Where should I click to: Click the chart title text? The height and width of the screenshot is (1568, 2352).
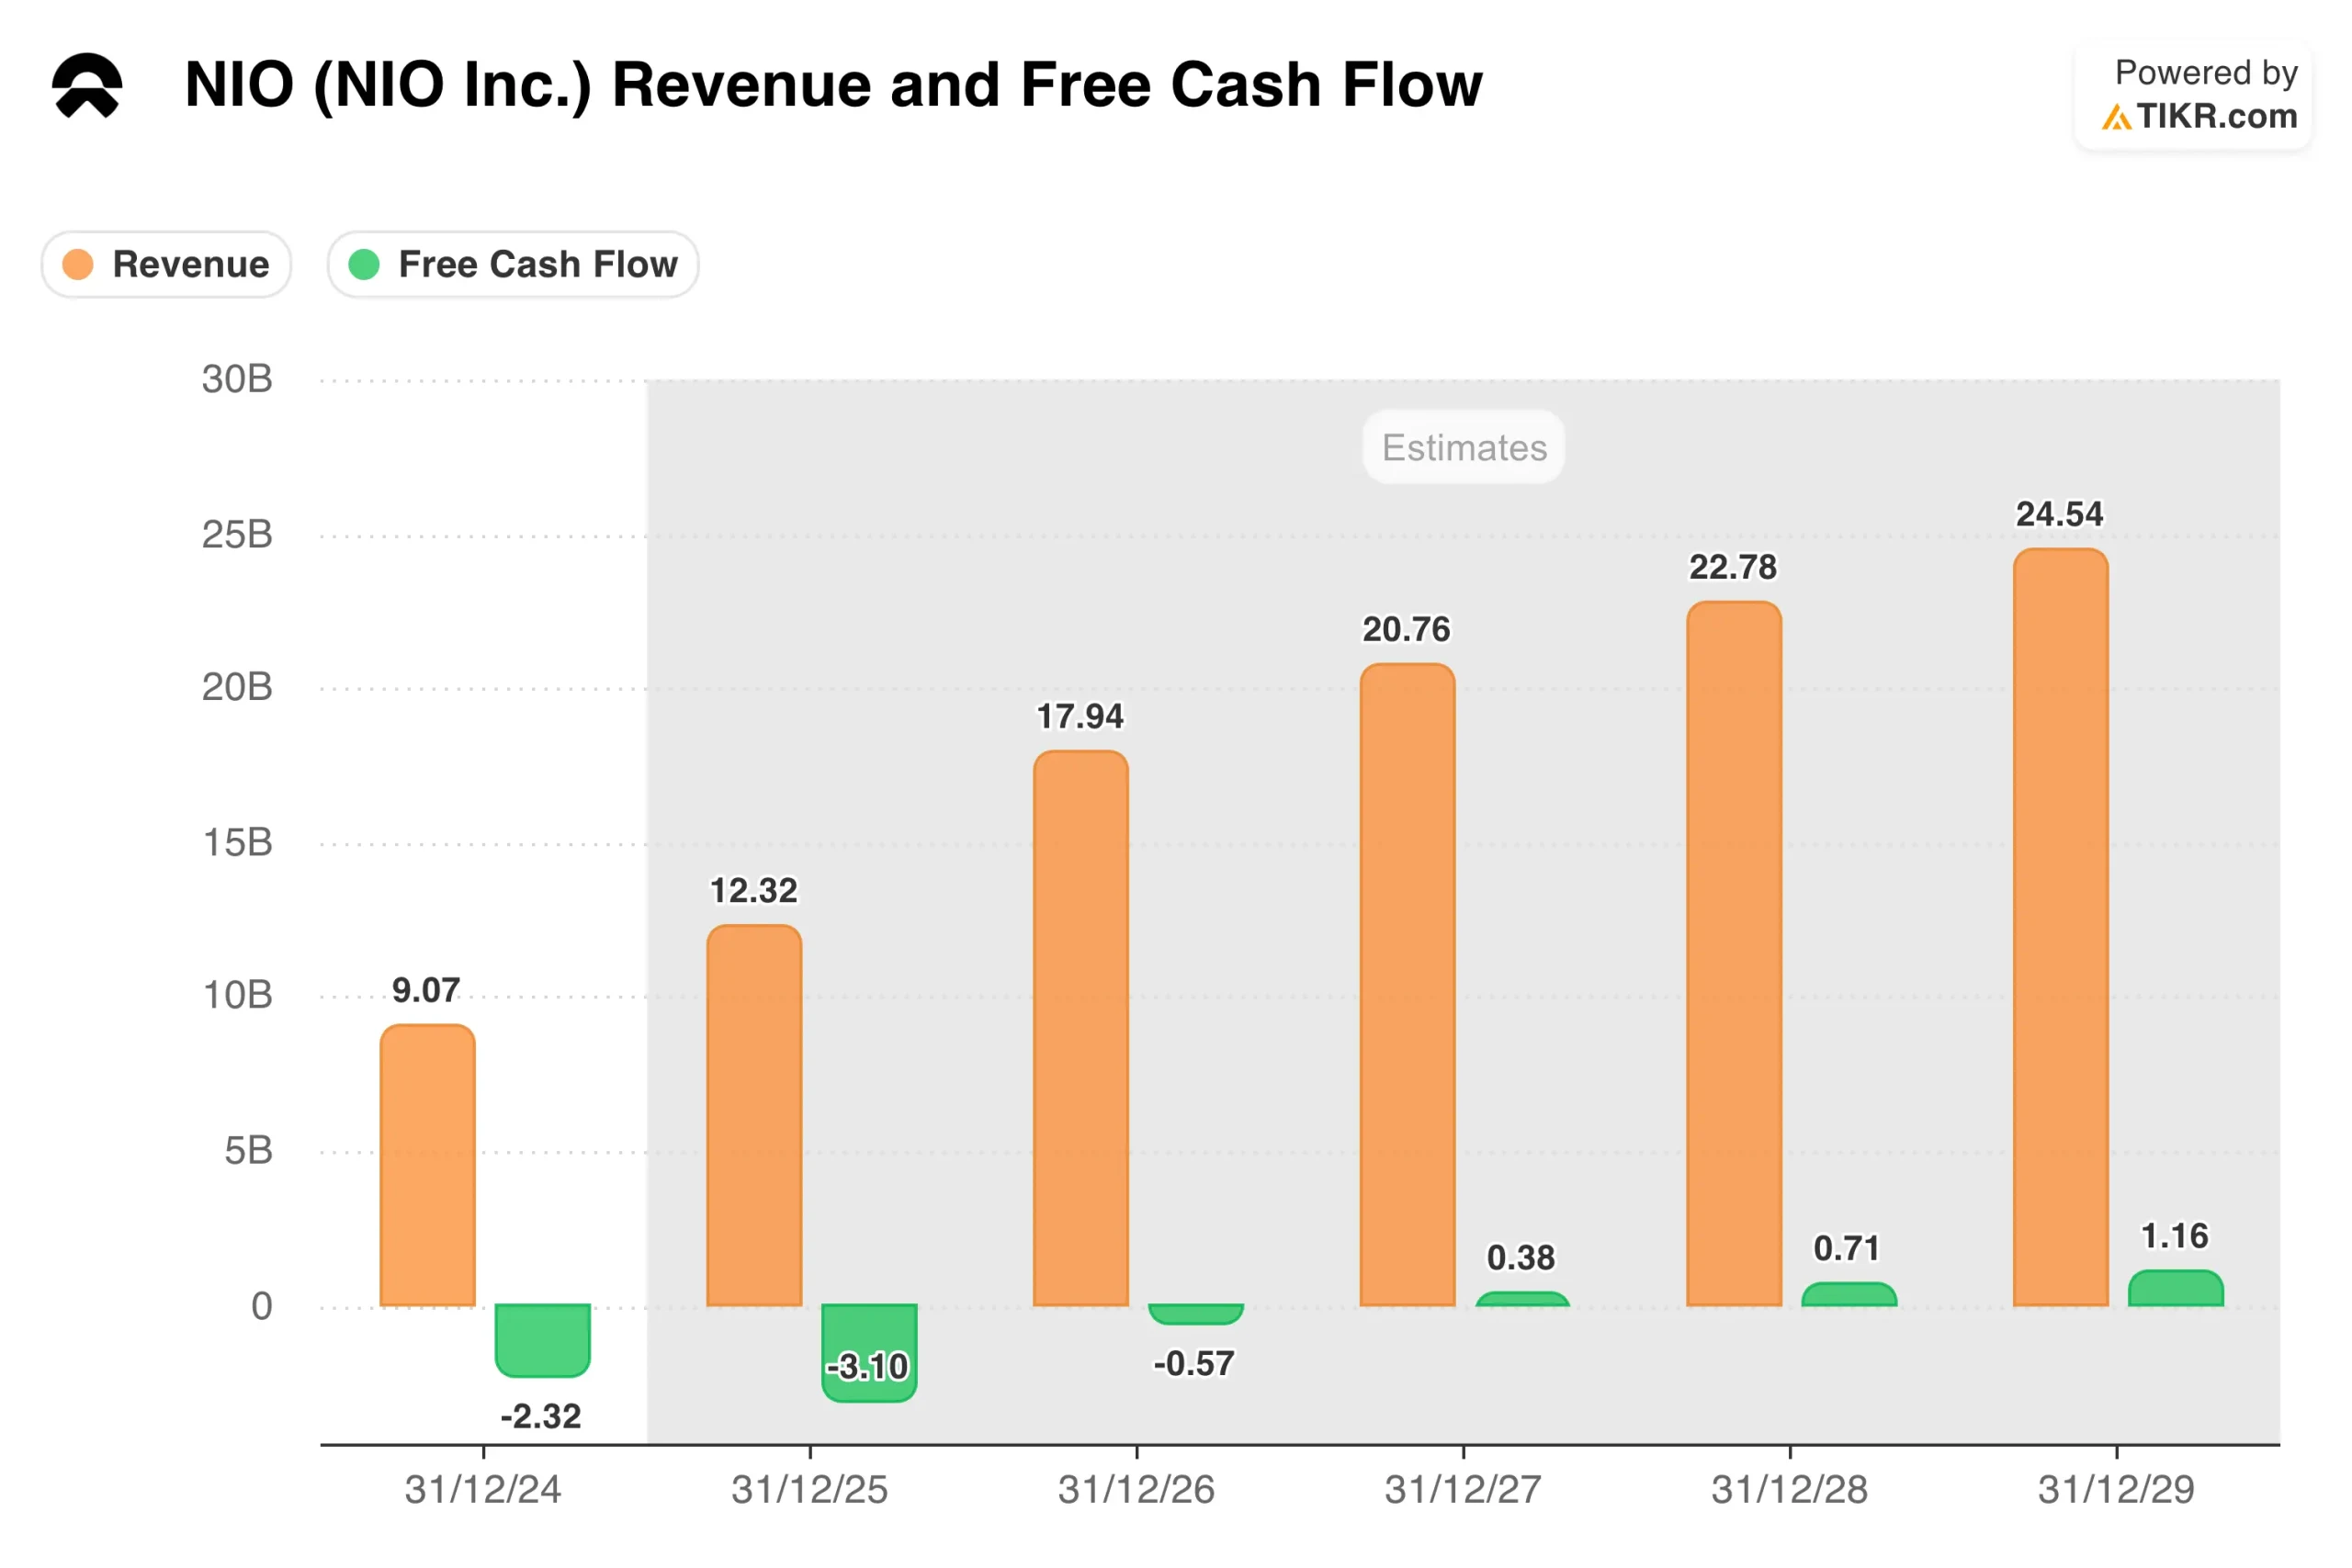click(x=833, y=85)
